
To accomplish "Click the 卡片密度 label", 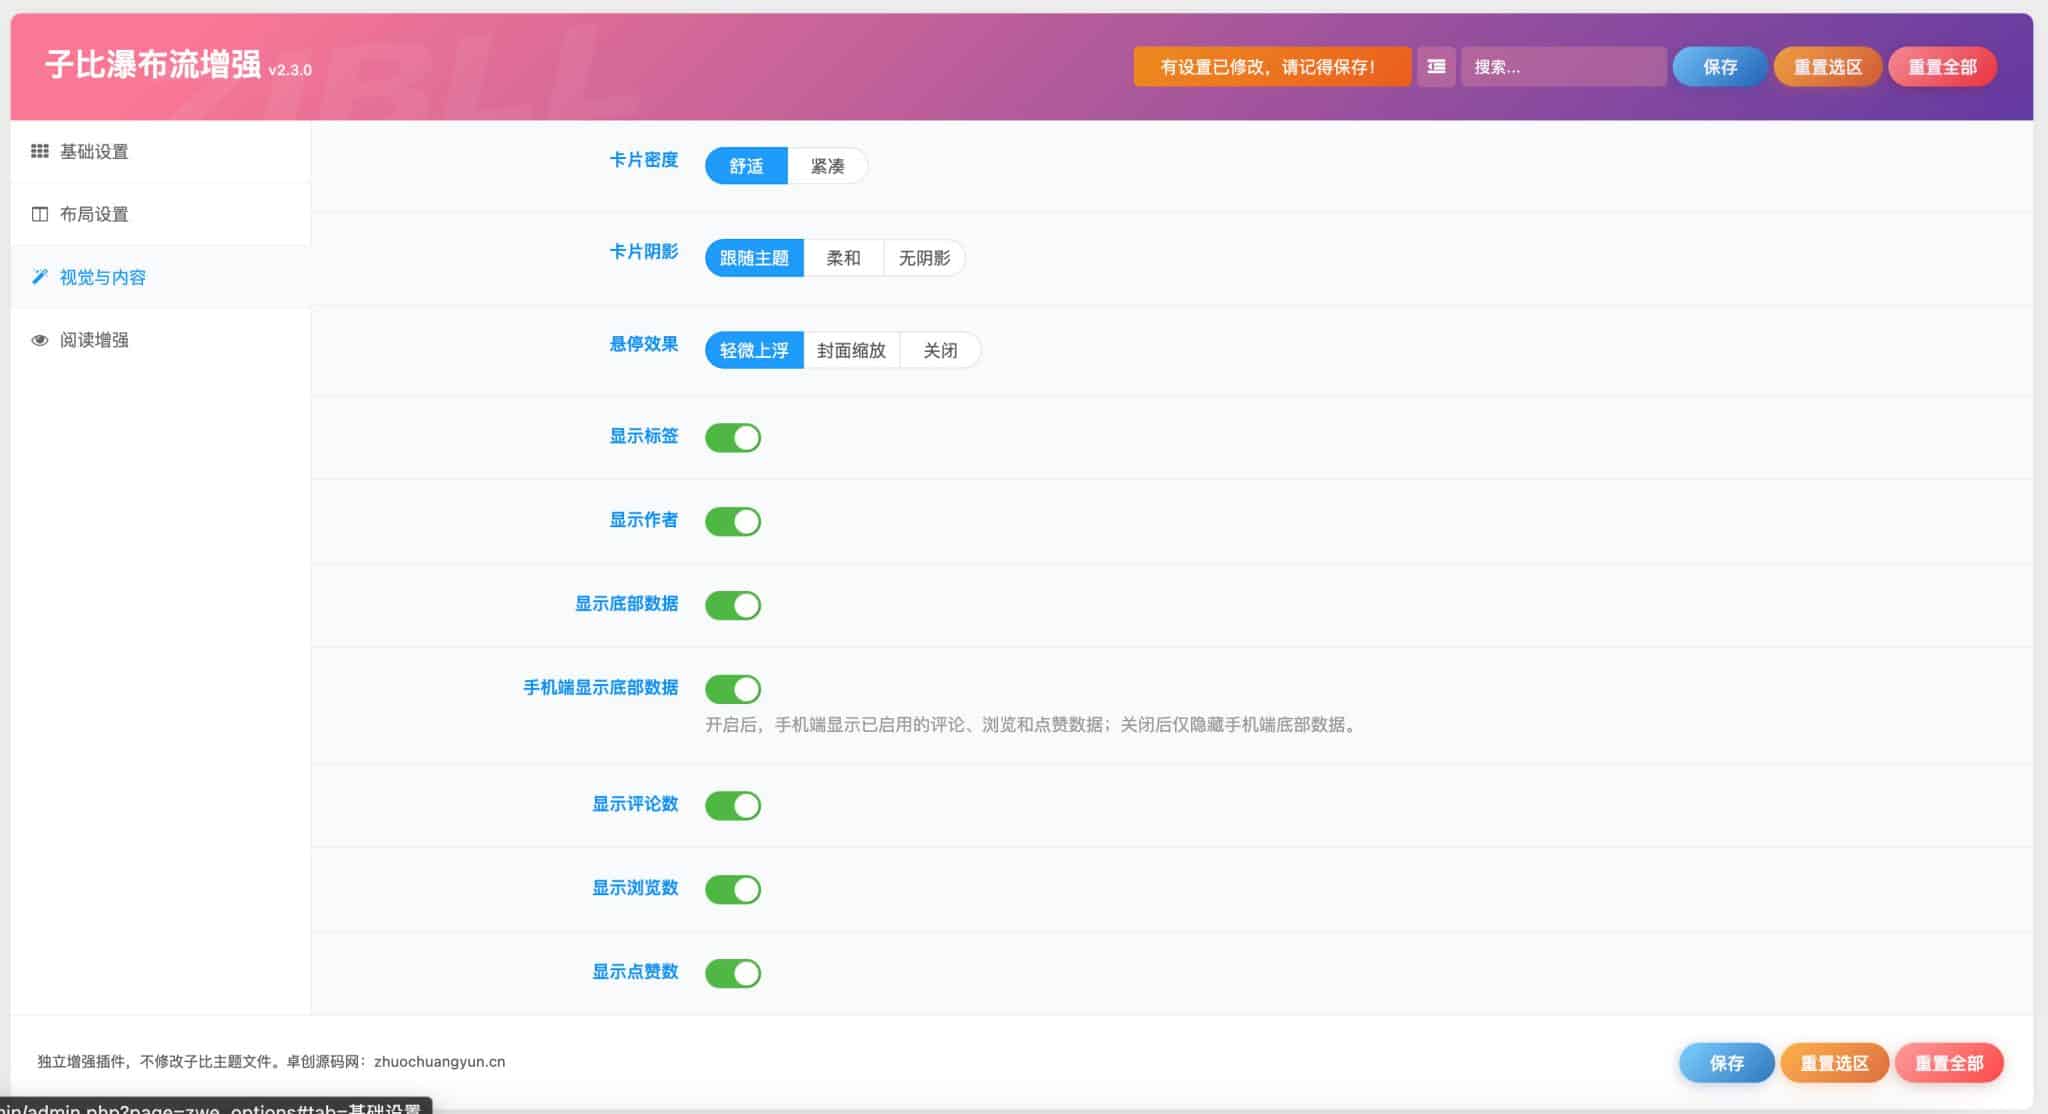I will (x=644, y=160).
